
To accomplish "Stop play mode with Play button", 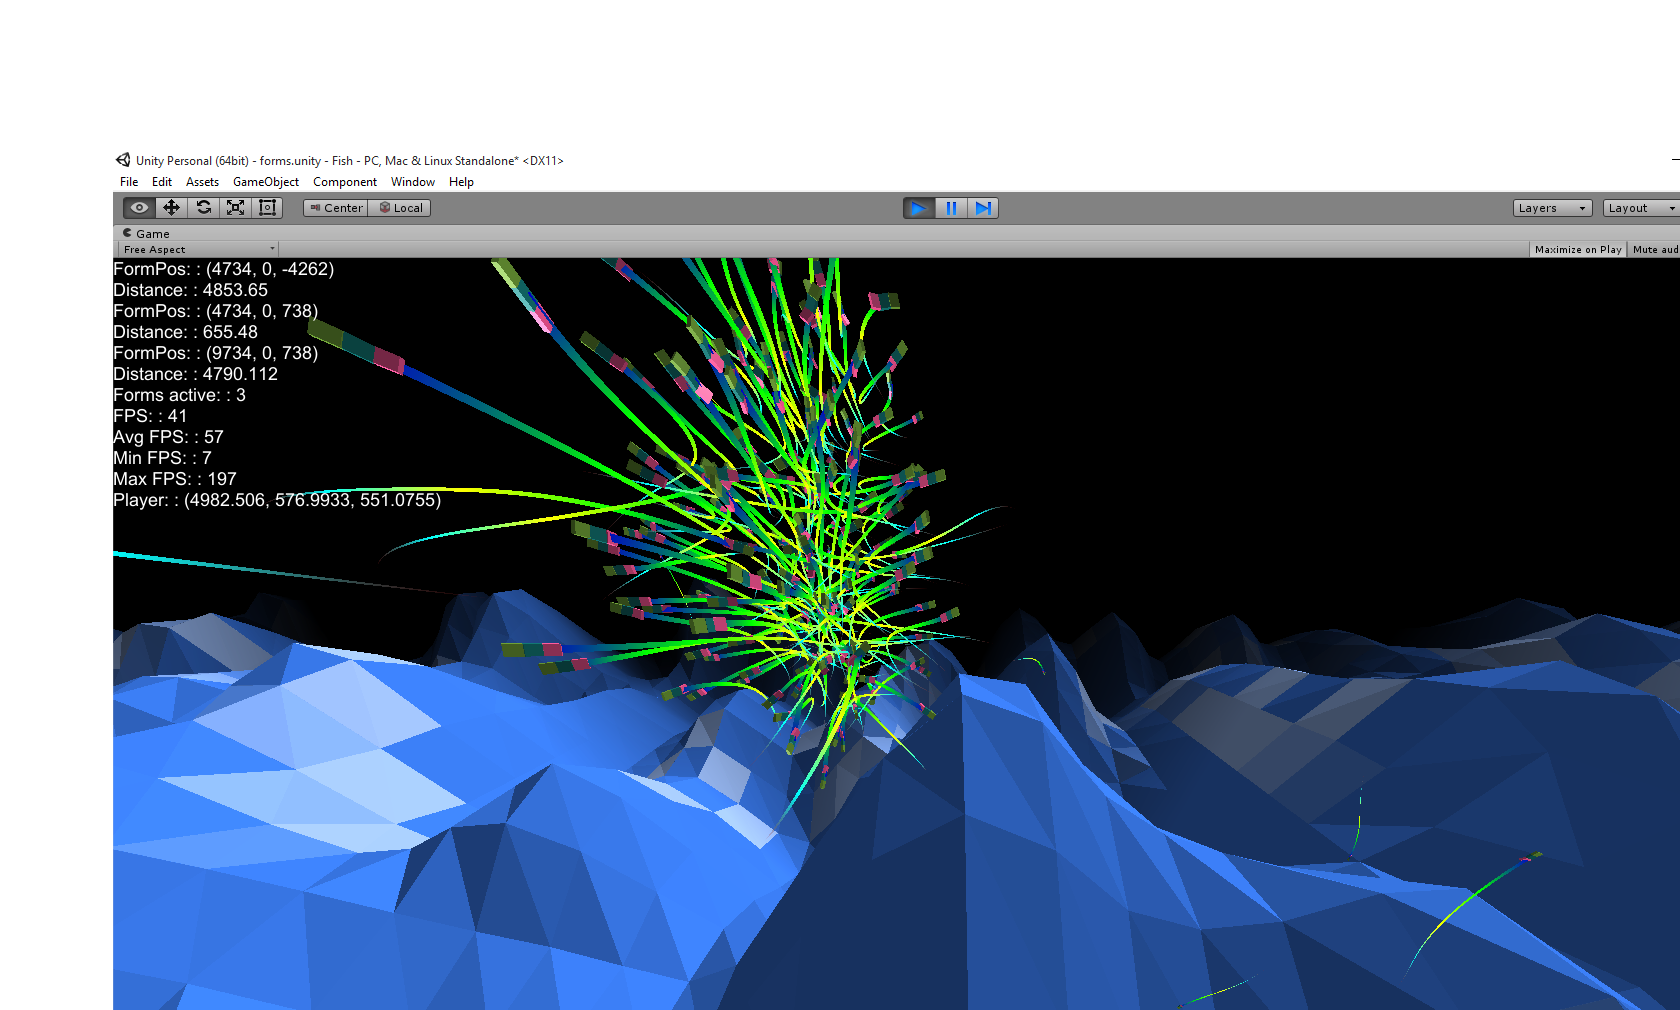I will click(918, 208).
